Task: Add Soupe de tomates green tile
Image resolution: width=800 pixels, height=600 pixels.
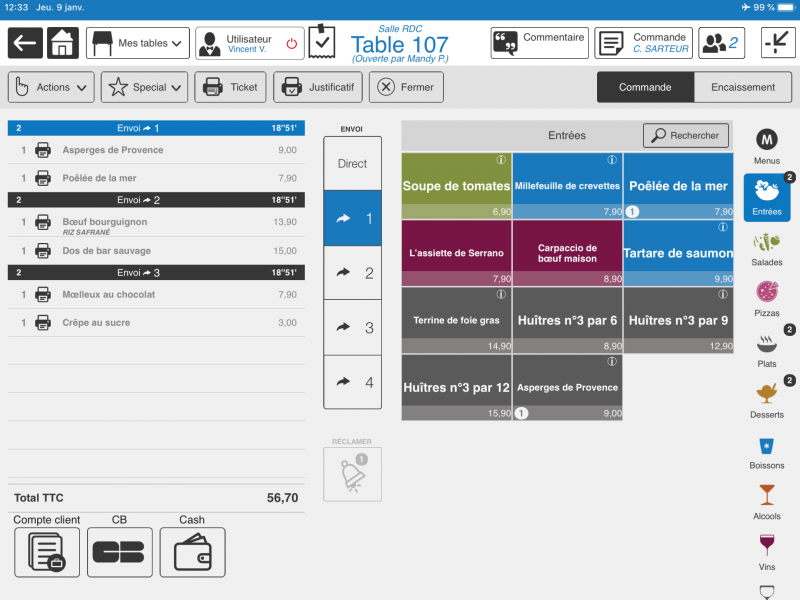Action: coord(456,185)
